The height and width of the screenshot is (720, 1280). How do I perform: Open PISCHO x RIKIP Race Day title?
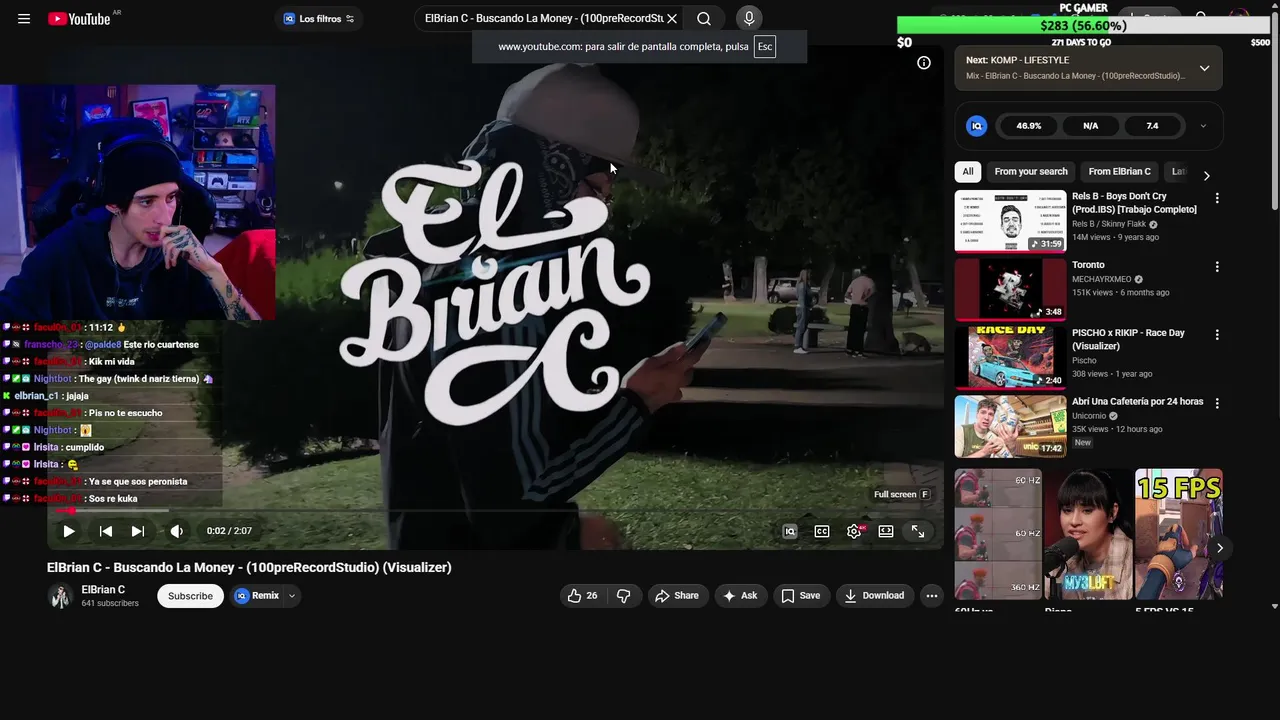coord(1128,339)
